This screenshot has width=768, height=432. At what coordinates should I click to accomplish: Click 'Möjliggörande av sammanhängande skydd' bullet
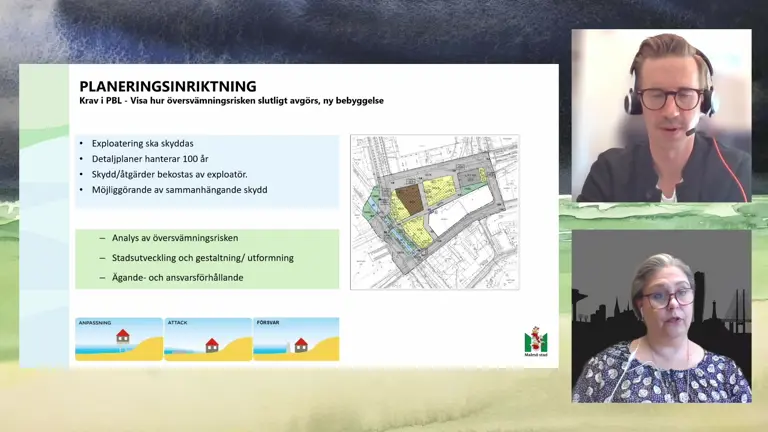point(178,190)
